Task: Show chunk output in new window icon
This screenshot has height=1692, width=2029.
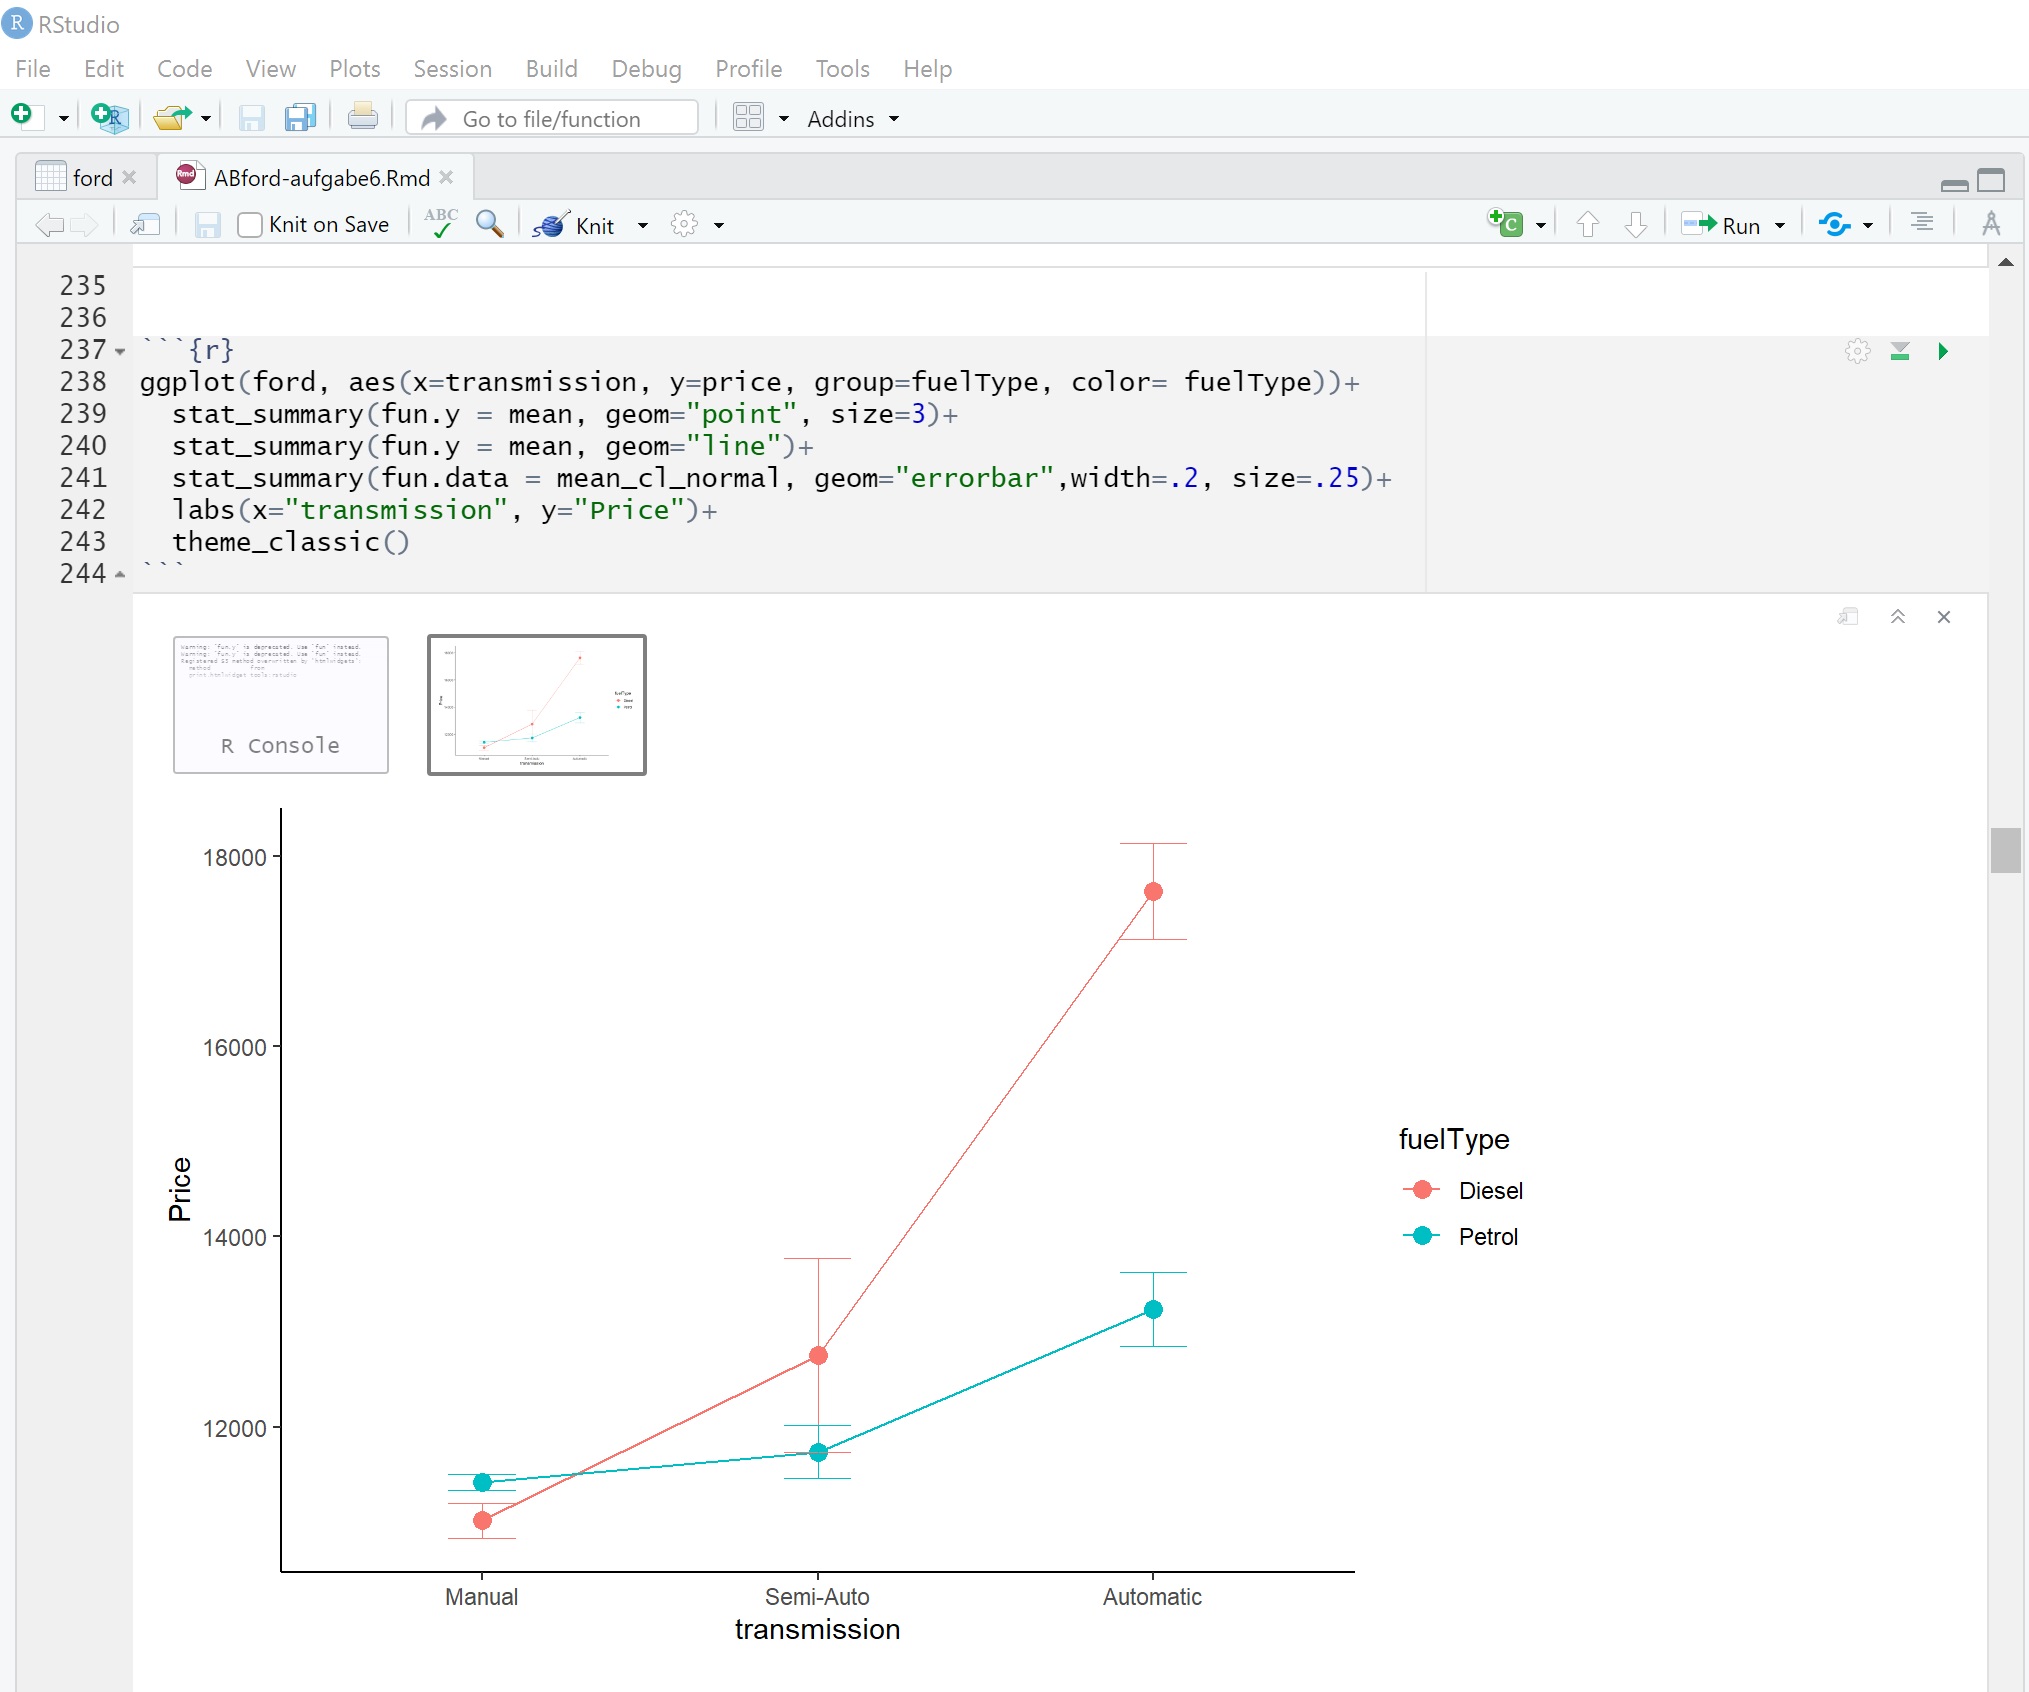Action: (1848, 617)
